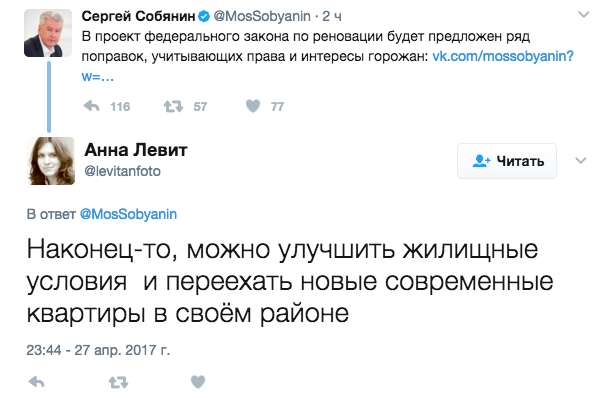
Task: Follow Anna Levit with Читать button
Action: pos(507,161)
